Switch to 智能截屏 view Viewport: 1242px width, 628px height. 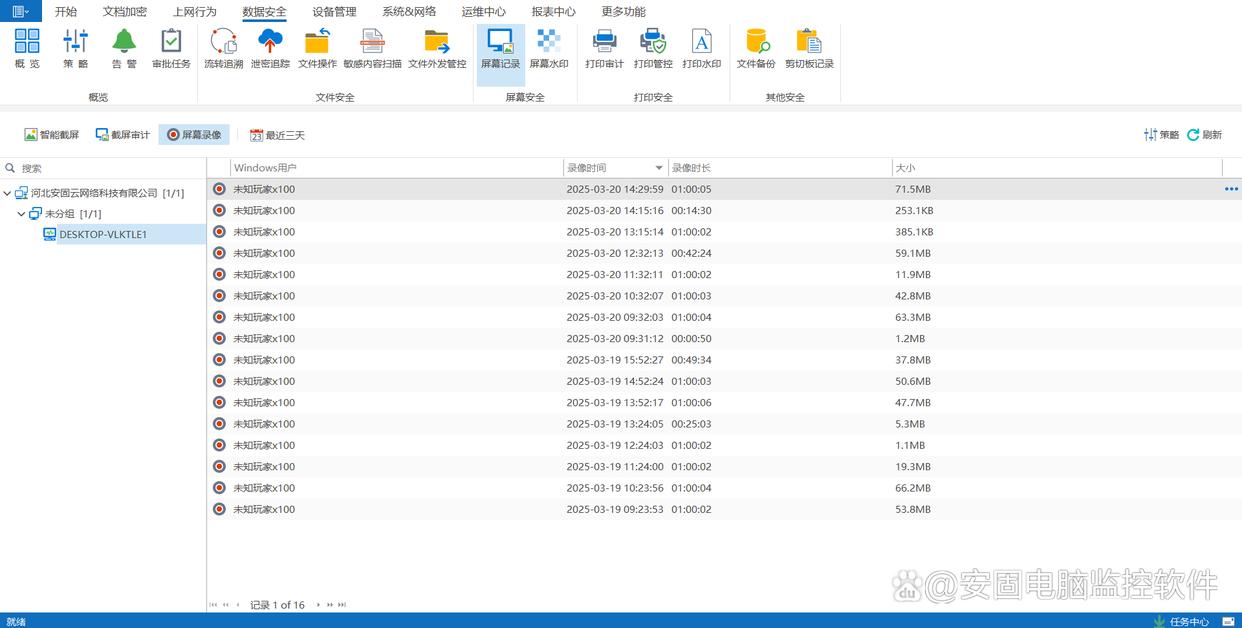[x=52, y=135]
